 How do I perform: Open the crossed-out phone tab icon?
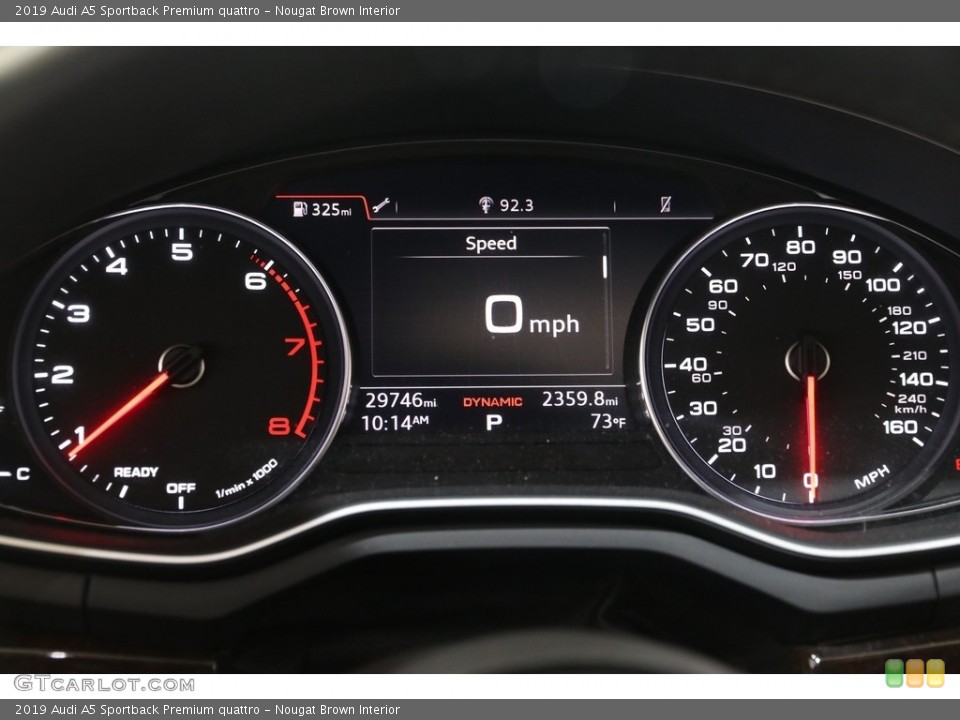666,204
